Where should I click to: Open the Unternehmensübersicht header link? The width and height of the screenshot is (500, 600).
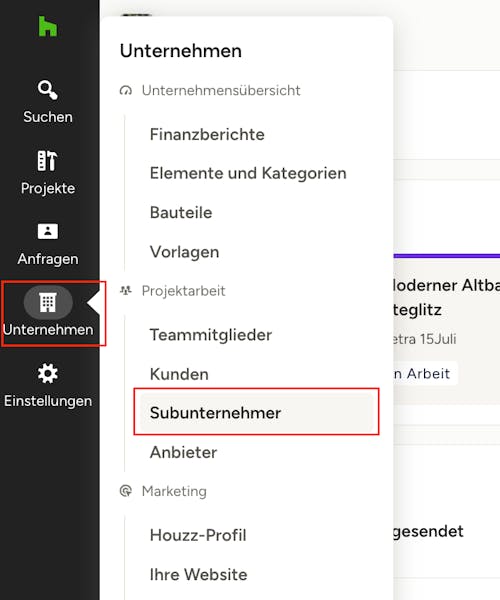point(221,91)
